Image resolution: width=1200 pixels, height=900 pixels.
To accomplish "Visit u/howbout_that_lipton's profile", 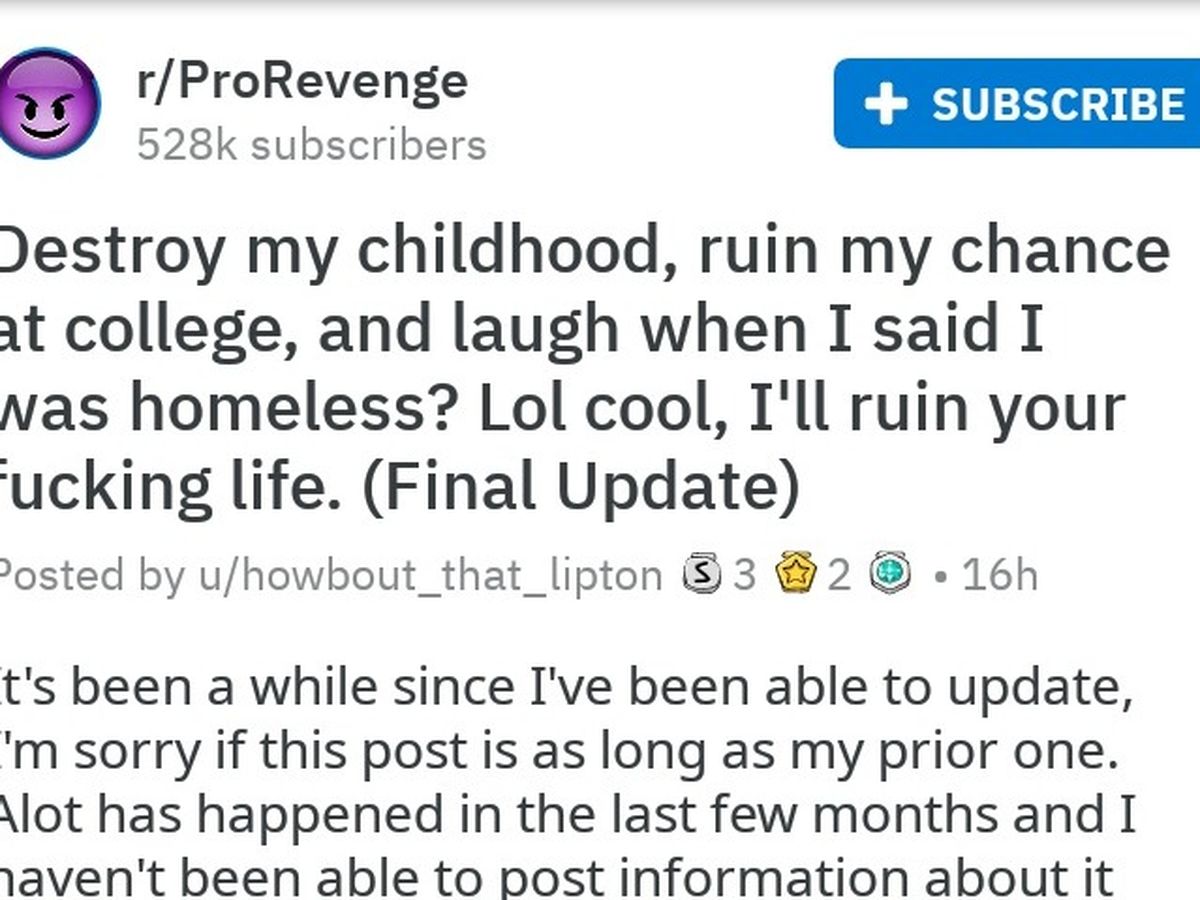I will coord(429,576).
